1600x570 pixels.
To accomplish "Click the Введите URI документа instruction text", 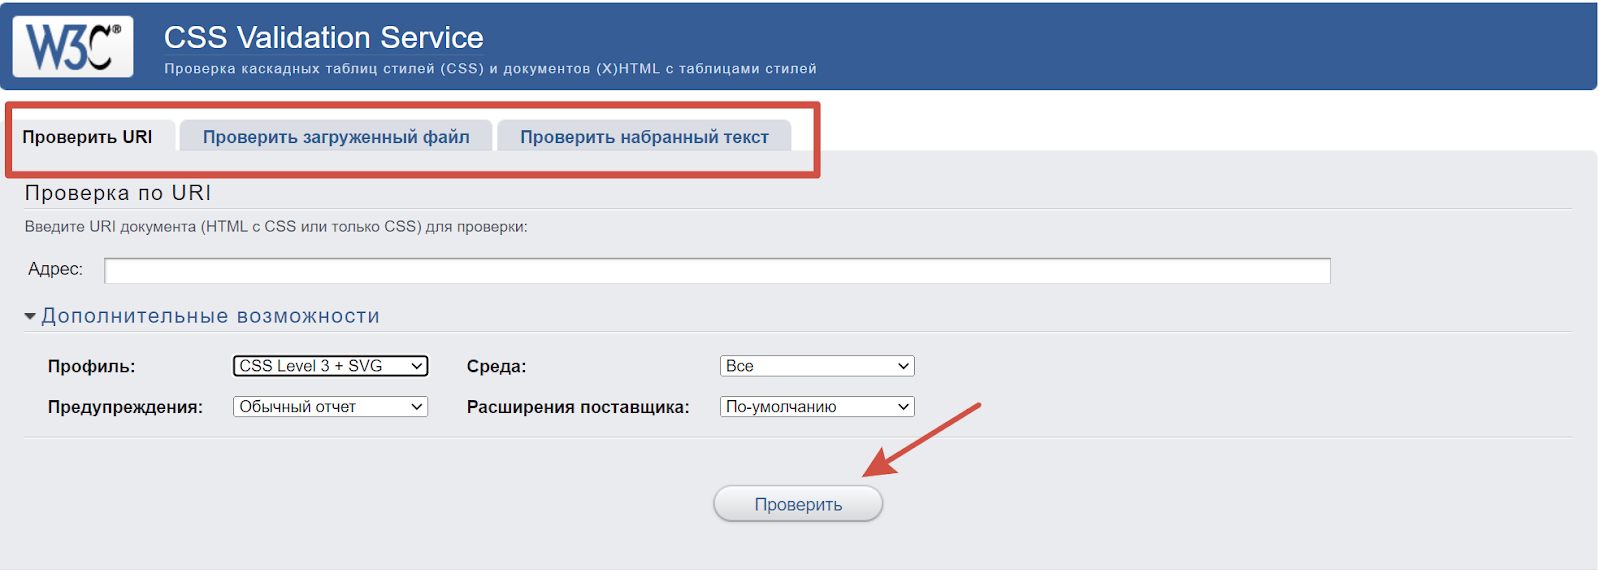I will 276,227.
